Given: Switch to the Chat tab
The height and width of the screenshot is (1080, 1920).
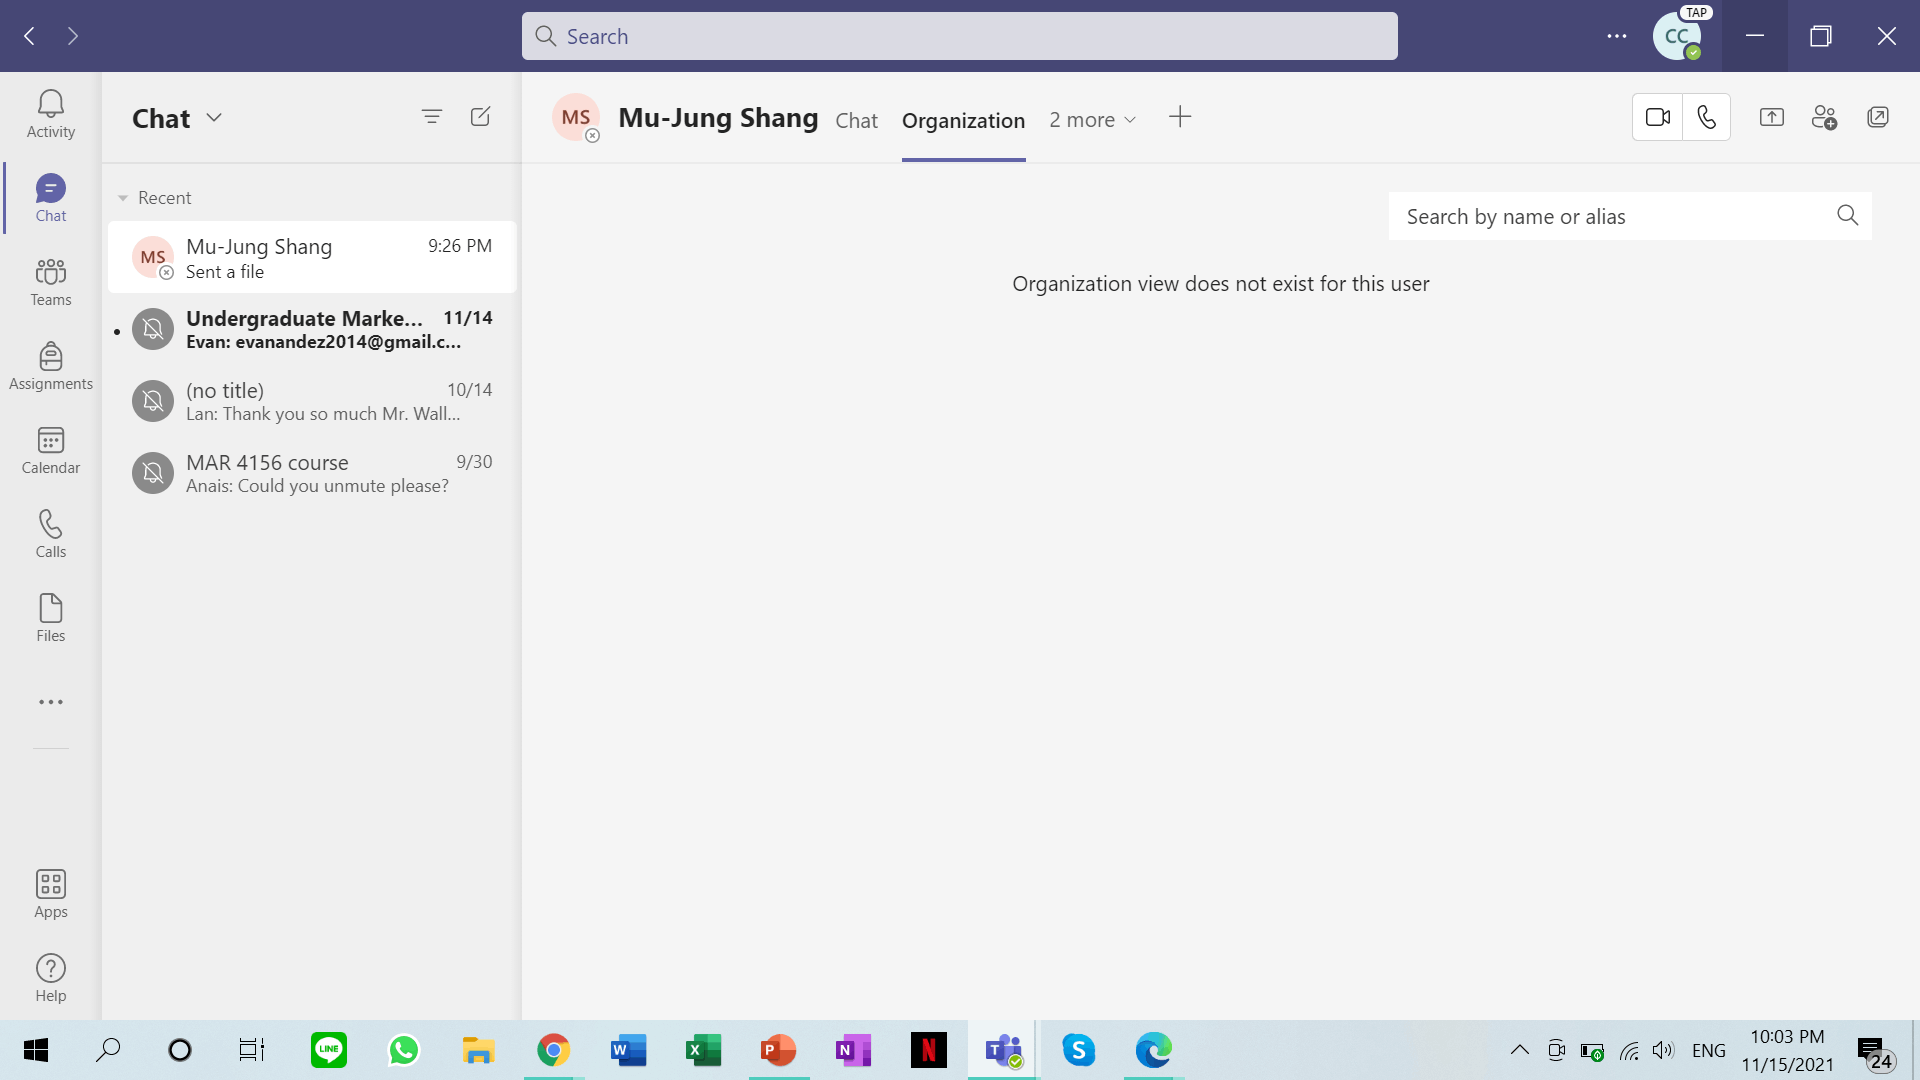Looking at the screenshot, I should [856, 121].
